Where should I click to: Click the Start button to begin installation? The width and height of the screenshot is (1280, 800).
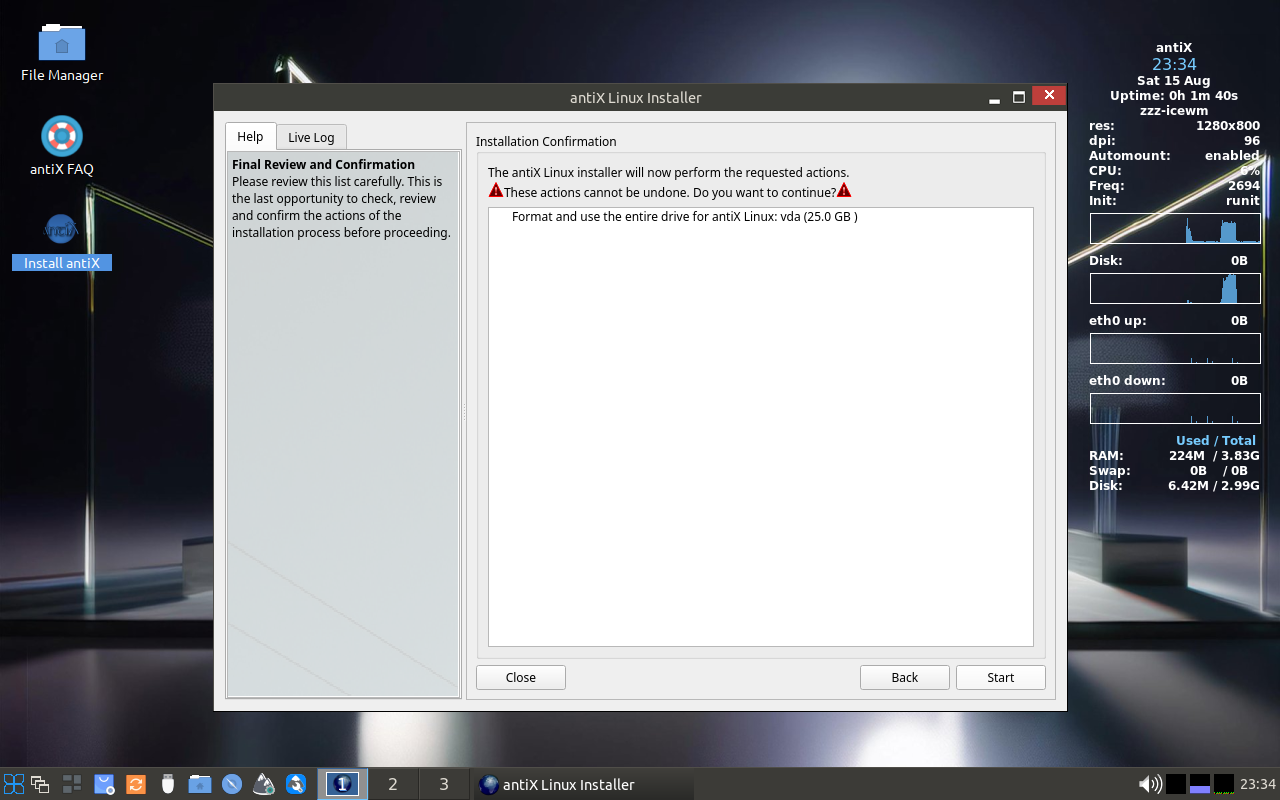[1001, 677]
